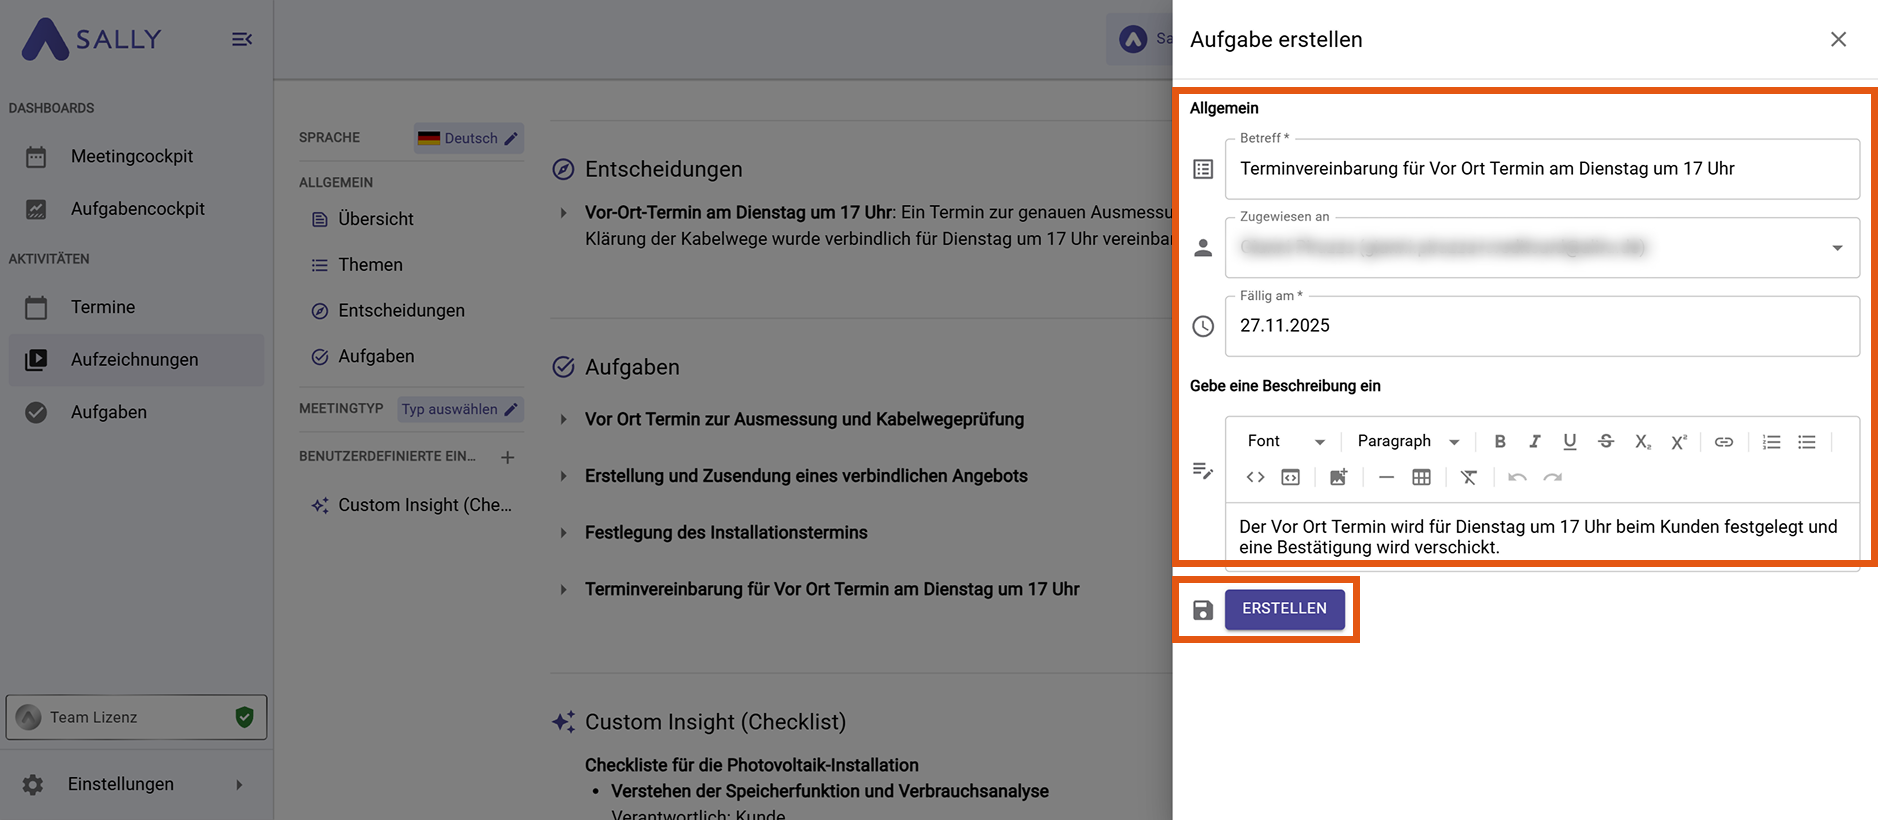Click the insert link icon
Image resolution: width=1878 pixels, height=820 pixels.
[x=1723, y=442]
